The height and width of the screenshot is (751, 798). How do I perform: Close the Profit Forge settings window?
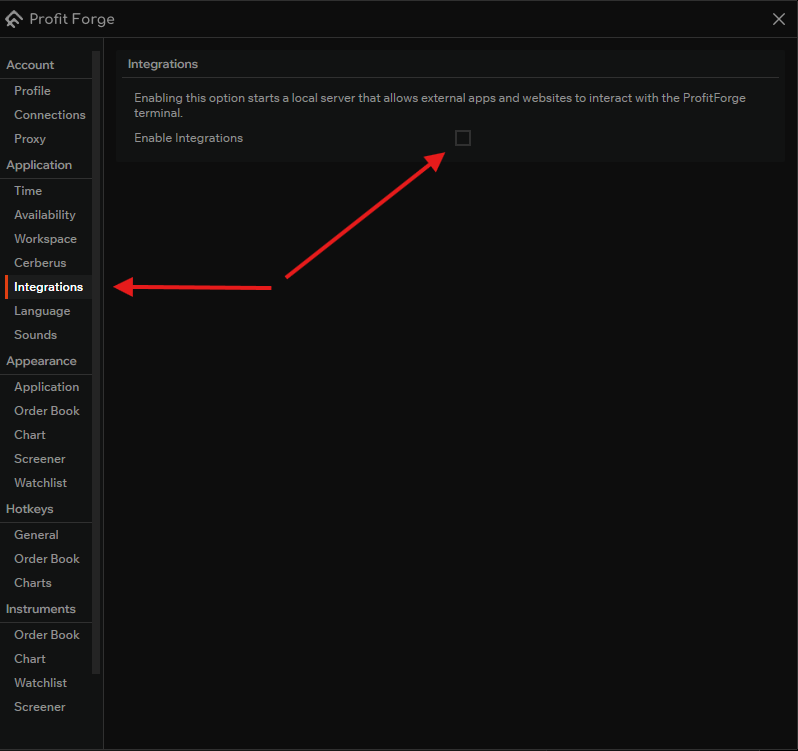click(x=779, y=19)
